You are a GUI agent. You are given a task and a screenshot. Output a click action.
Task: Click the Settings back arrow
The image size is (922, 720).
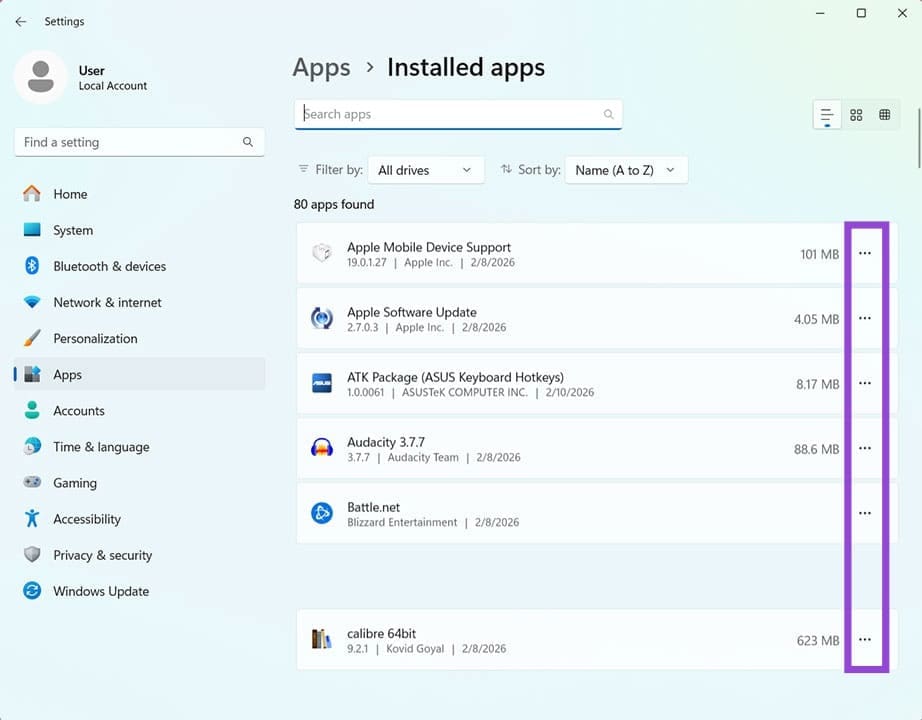(21, 21)
